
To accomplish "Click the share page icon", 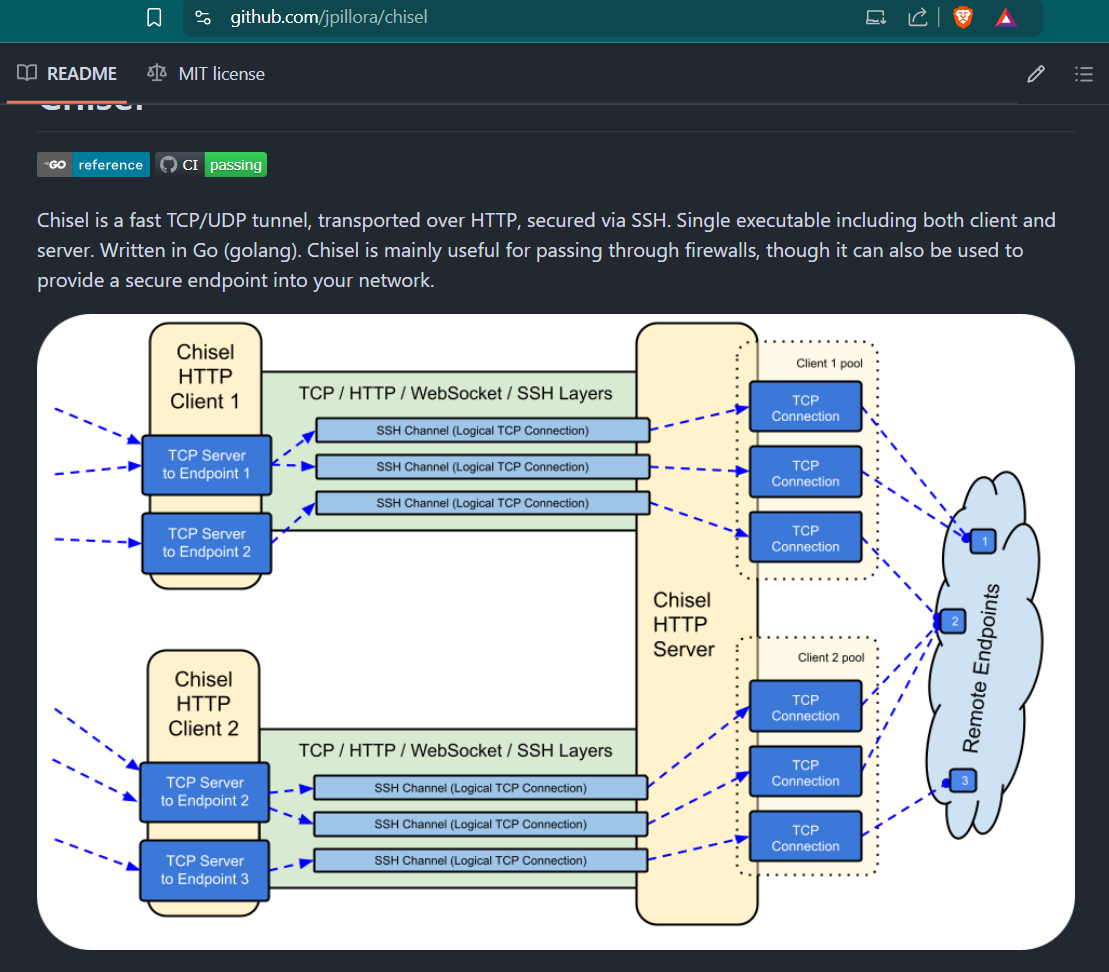I will (x=917, y=17).
